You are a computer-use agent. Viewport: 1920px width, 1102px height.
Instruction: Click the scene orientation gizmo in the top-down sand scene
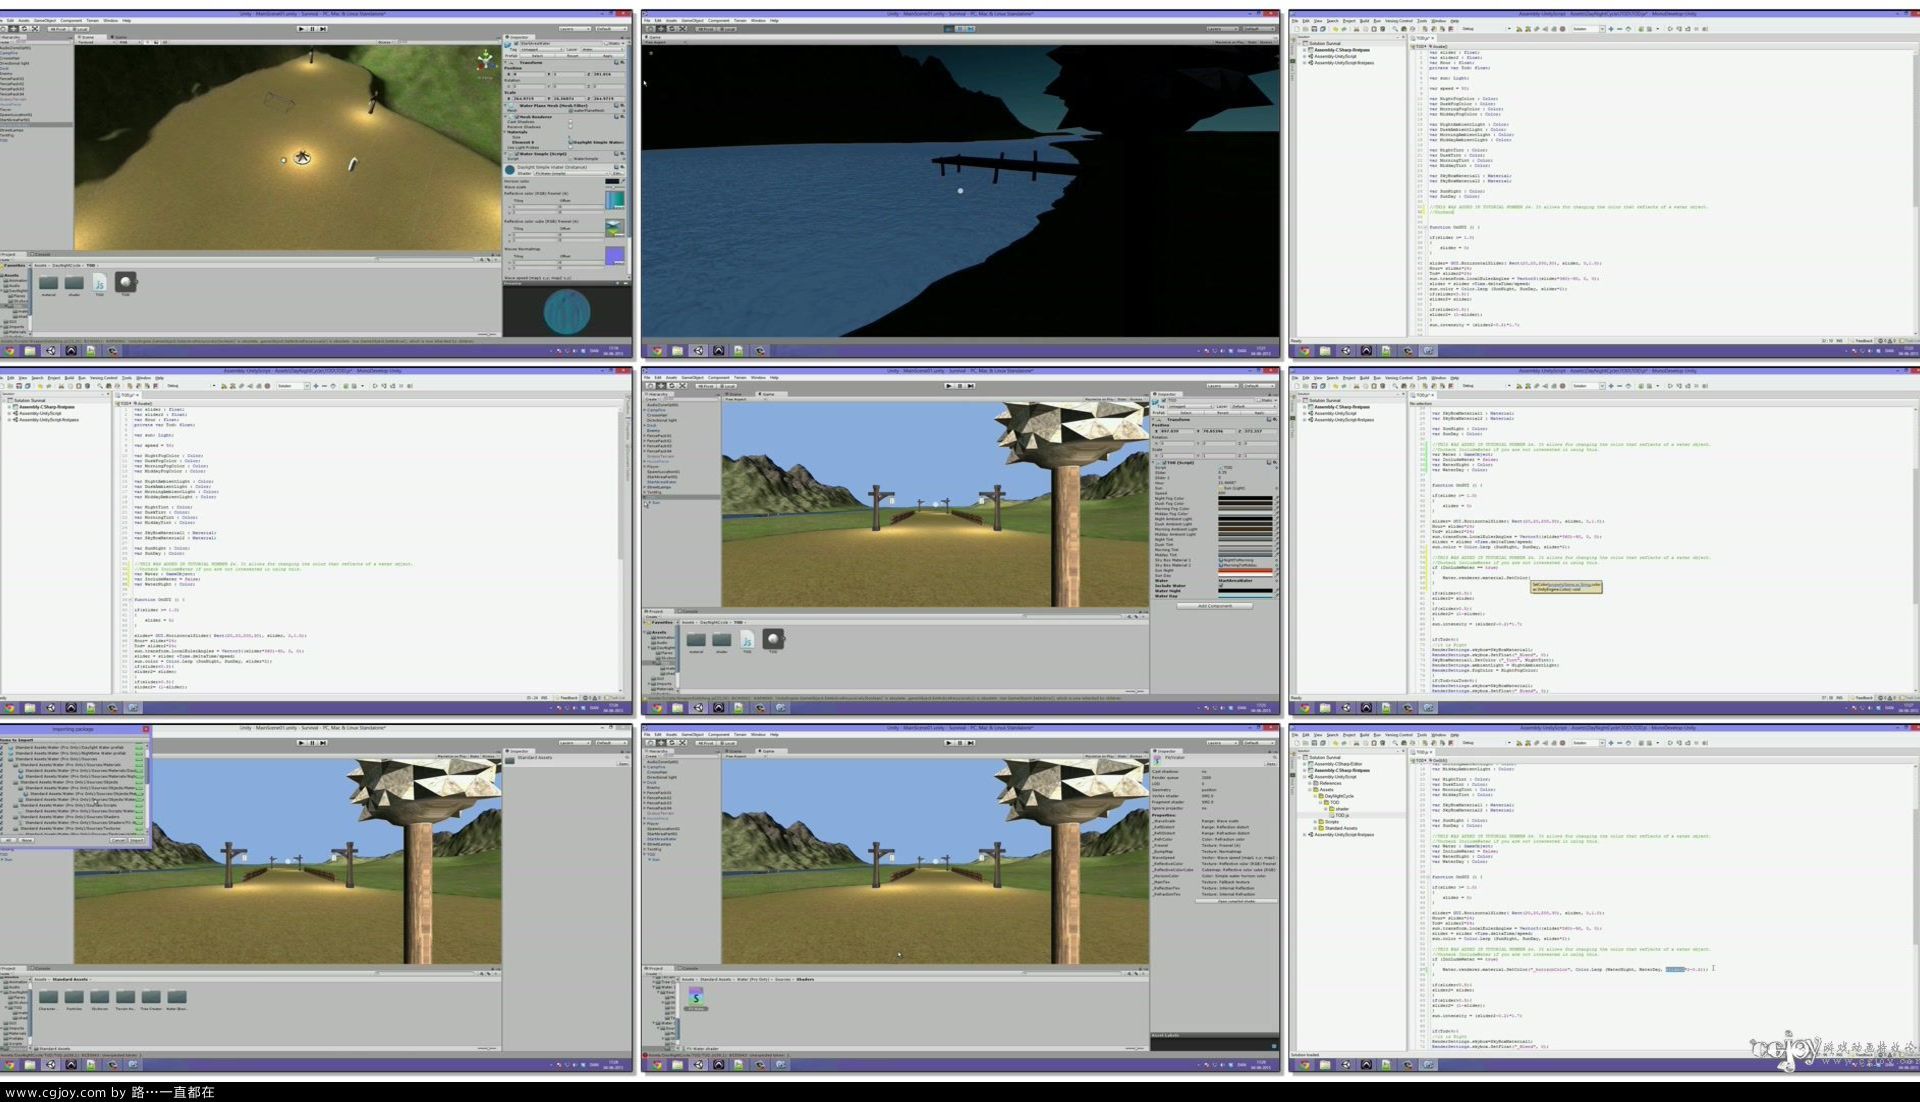coord(486,62)
